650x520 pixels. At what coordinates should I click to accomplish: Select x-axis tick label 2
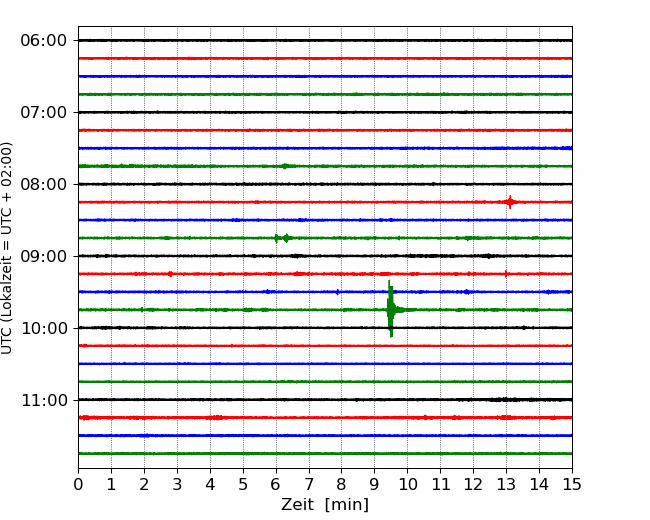pos(144,484)
